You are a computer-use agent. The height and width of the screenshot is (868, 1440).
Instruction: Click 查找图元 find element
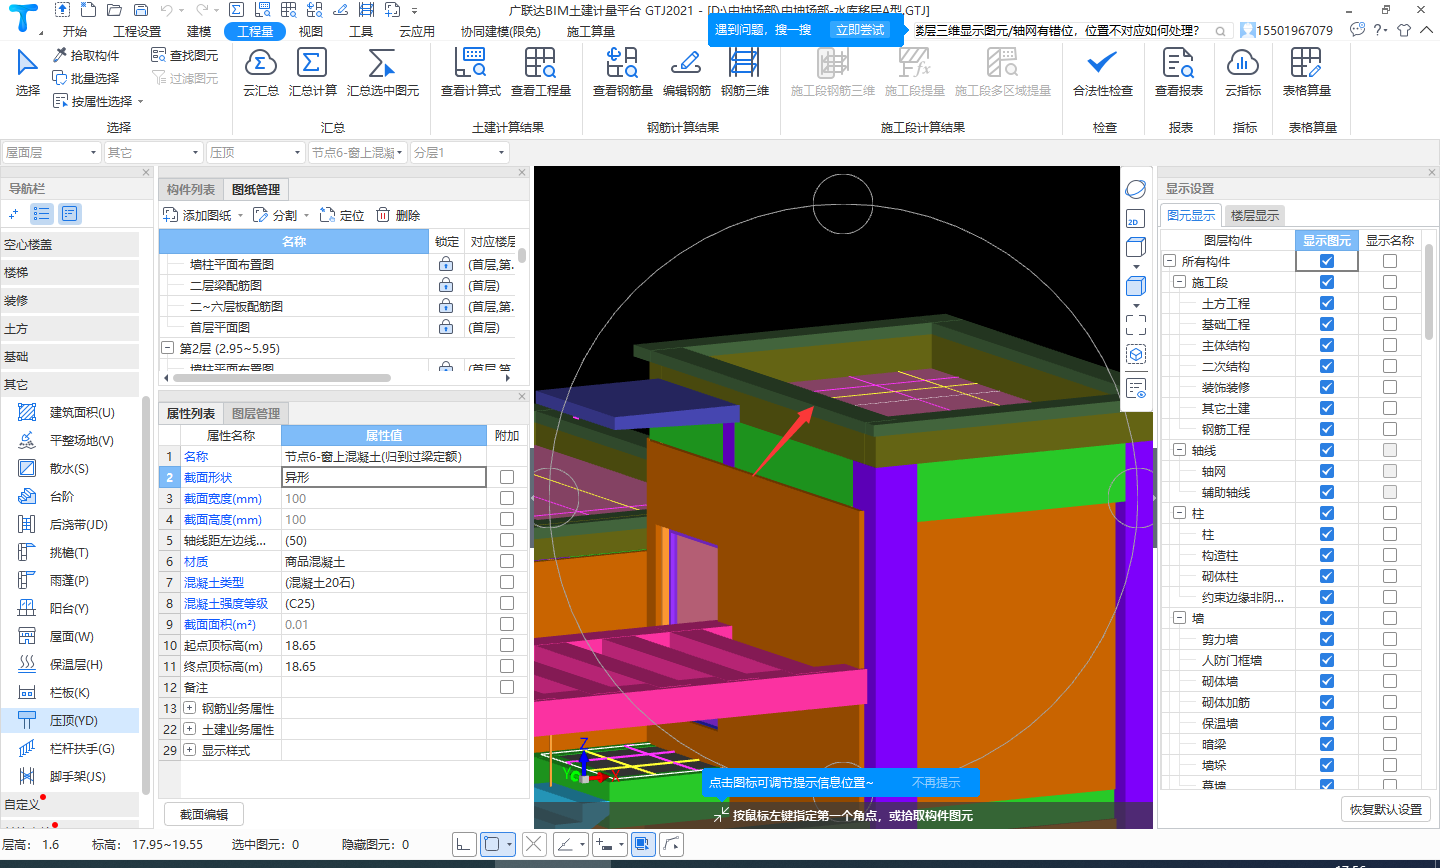(x=184, y=55)
